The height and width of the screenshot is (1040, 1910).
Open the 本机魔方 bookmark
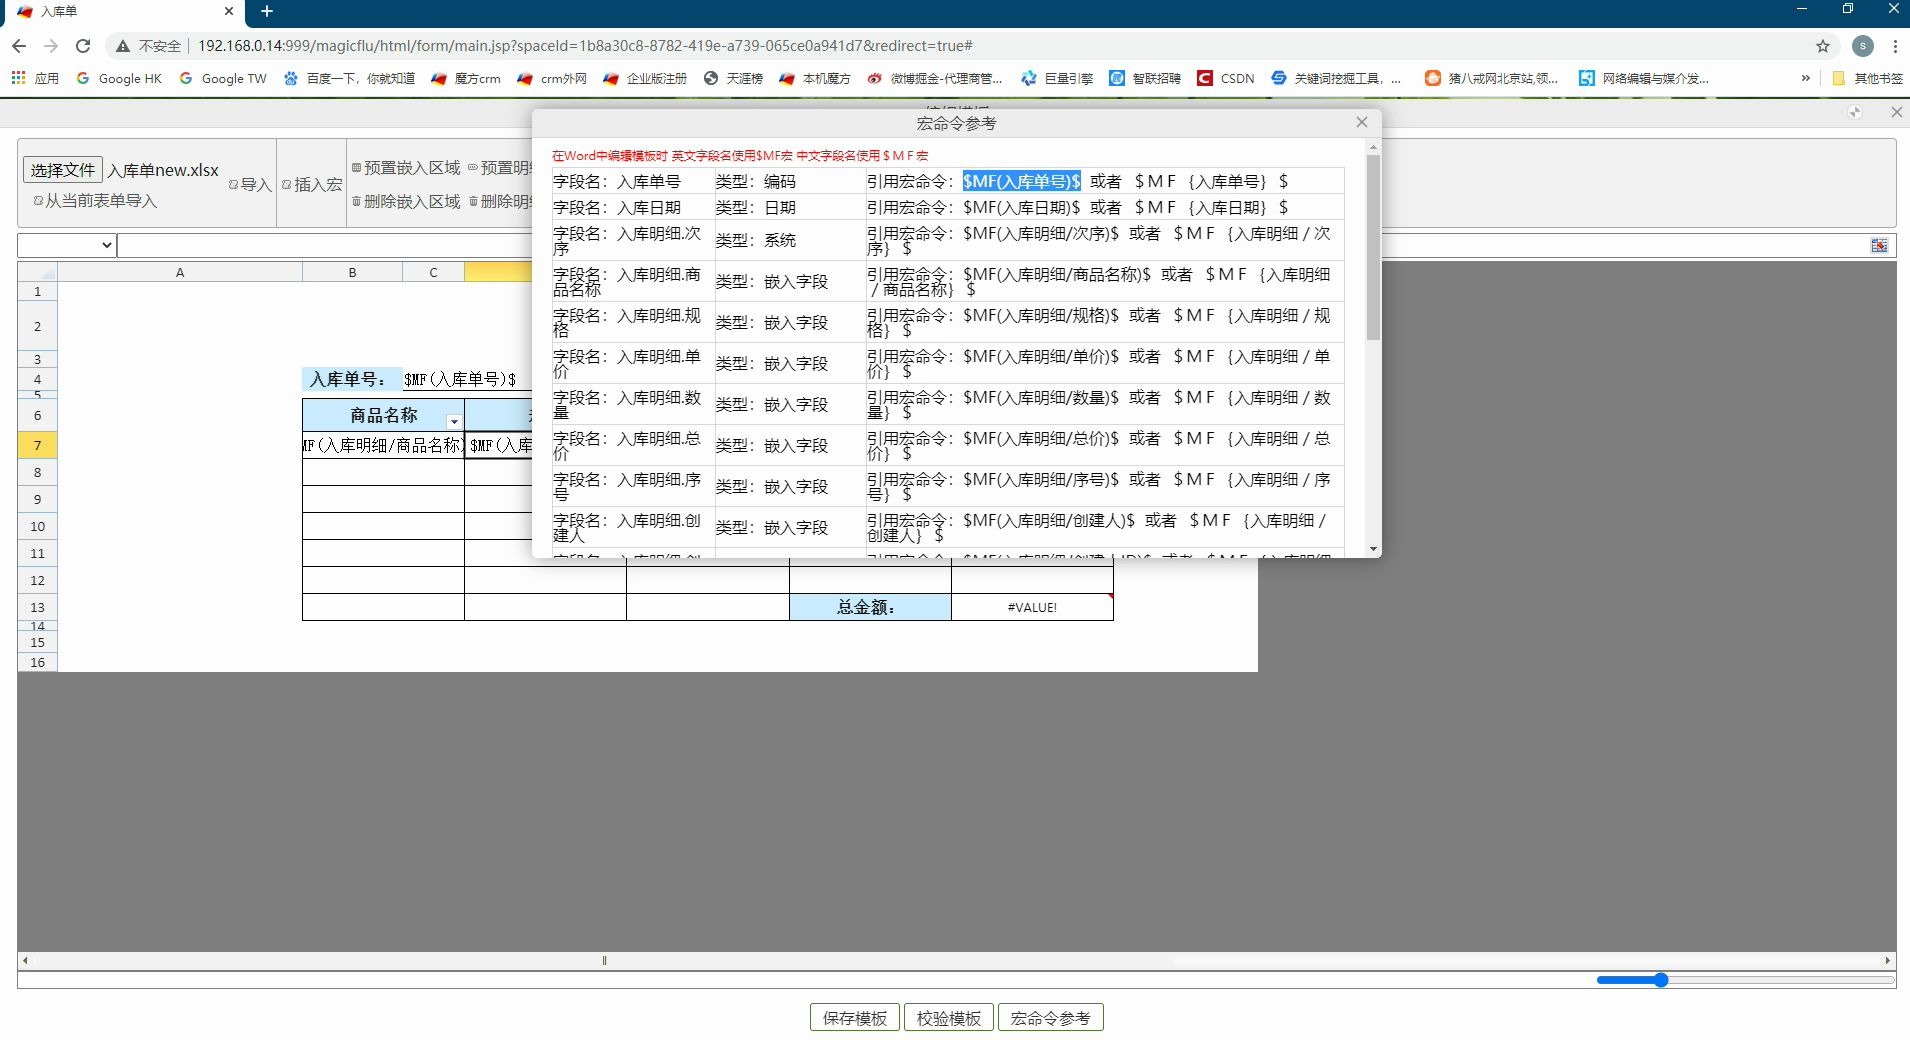[815, 78]
